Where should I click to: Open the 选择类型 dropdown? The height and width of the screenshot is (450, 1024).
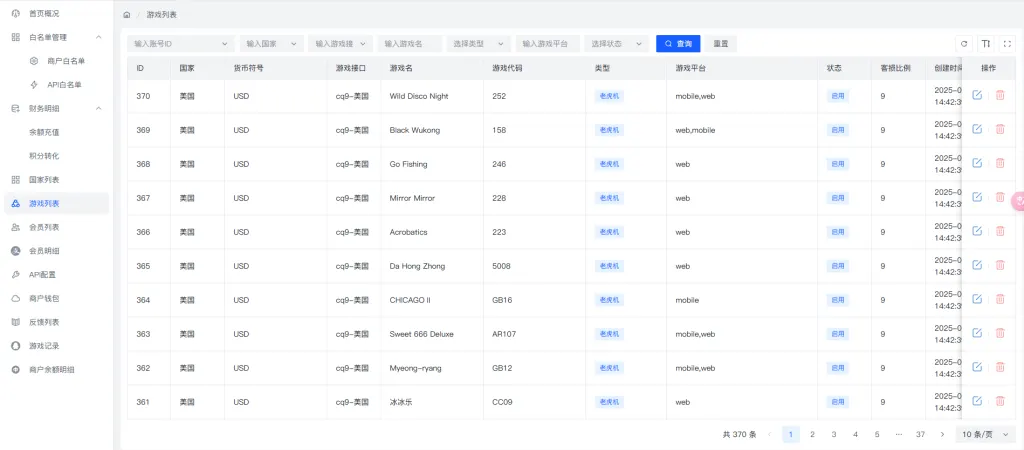[x=478, y=44]
